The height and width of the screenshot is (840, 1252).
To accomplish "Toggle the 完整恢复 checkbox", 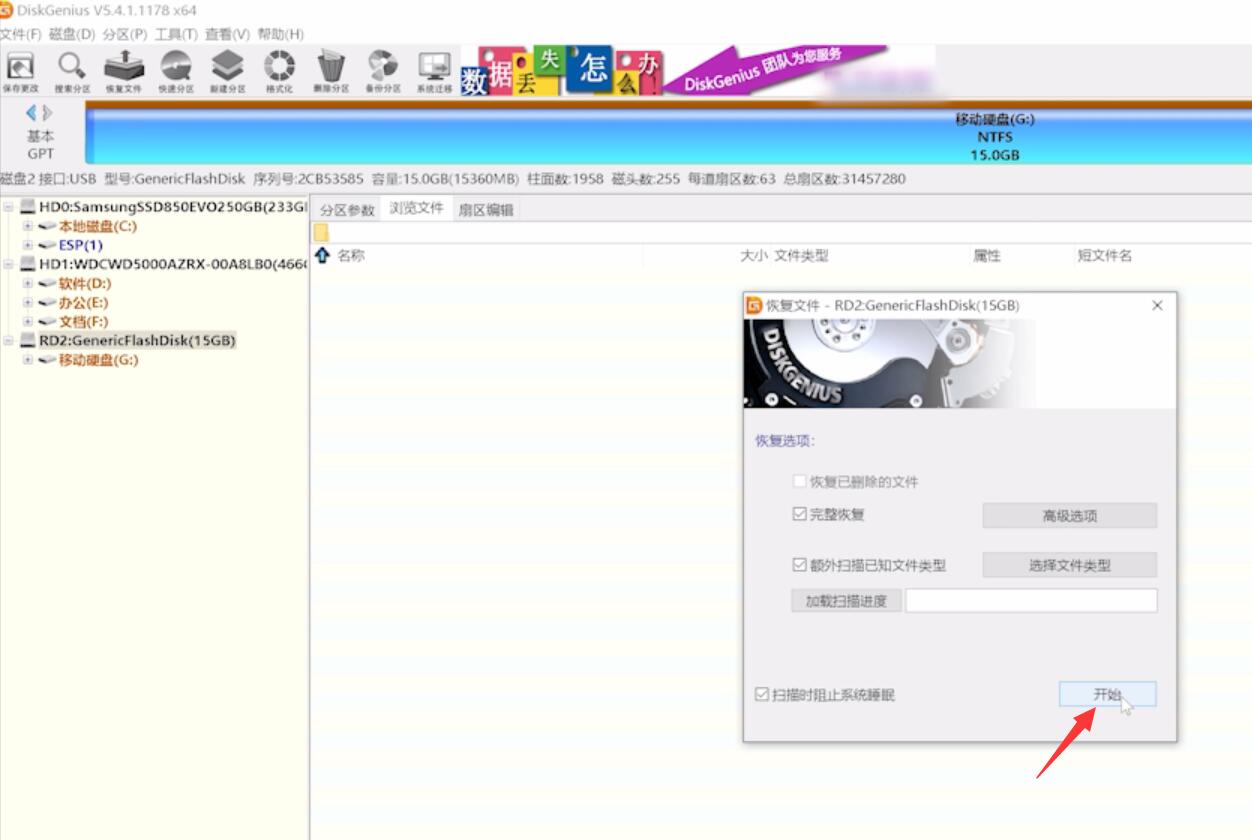I will point(799,515).
